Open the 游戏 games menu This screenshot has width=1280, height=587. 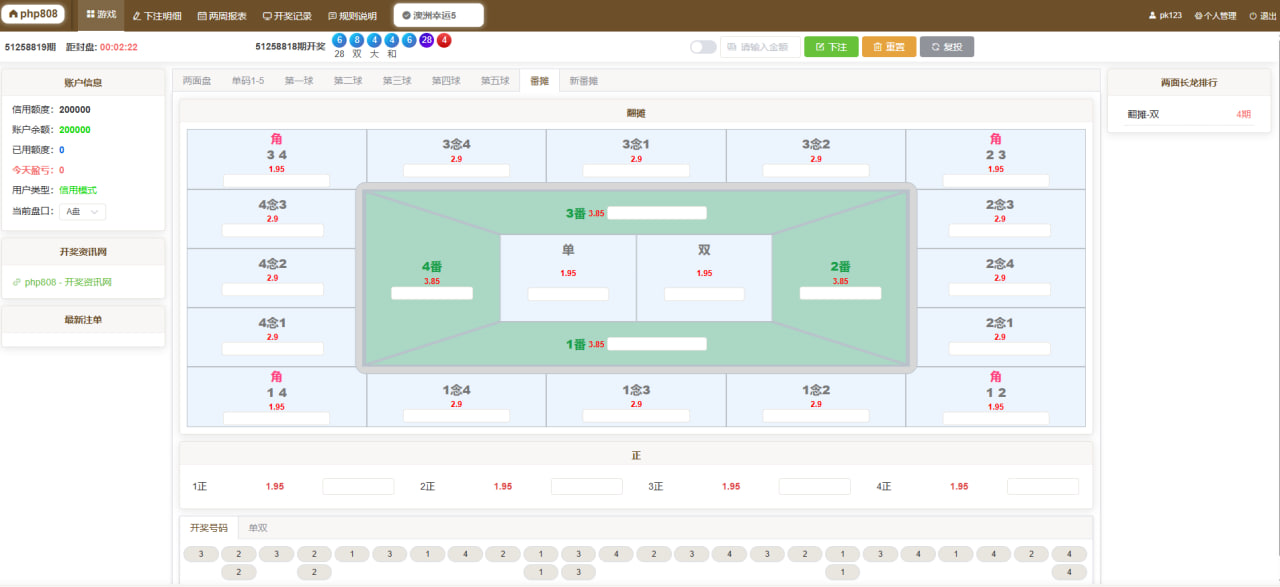click(x=101, y=15)
